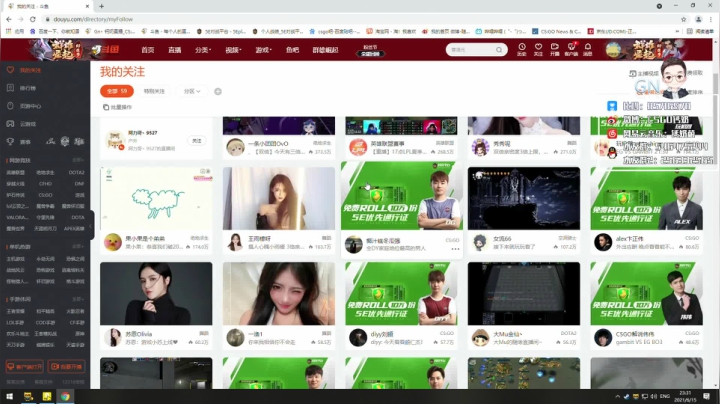Click the 我要开播 button in sidebar
This screenshot has height=404, width=720.
[x=67, y=366]
